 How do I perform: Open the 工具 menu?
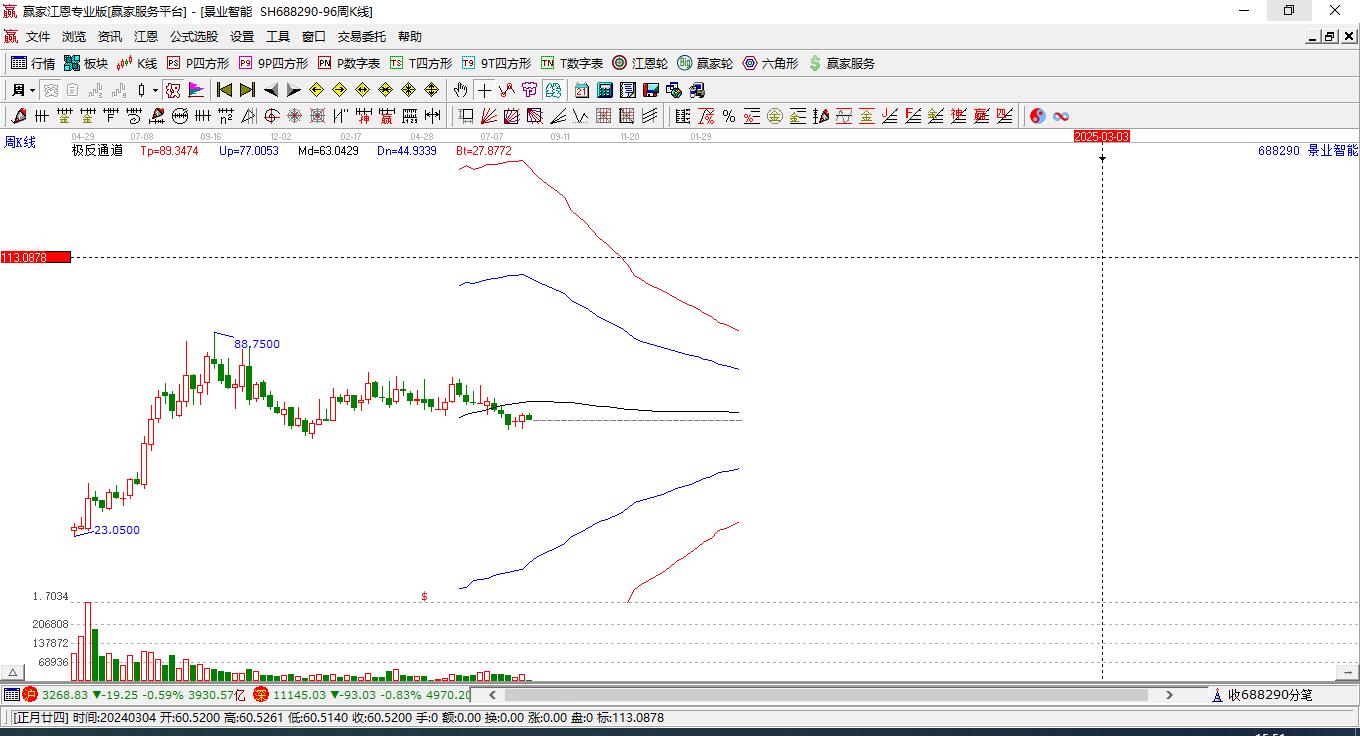[278, 37]
